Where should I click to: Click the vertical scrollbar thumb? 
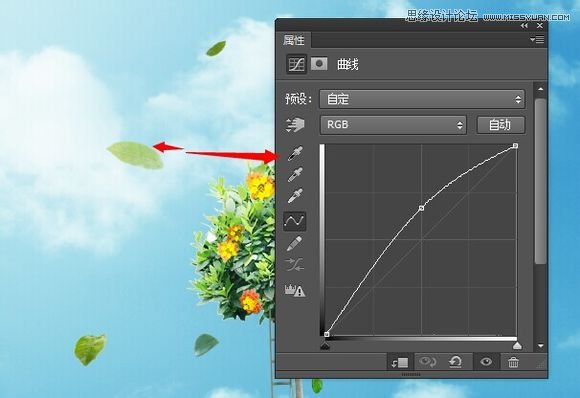click(x=540, y=181)
